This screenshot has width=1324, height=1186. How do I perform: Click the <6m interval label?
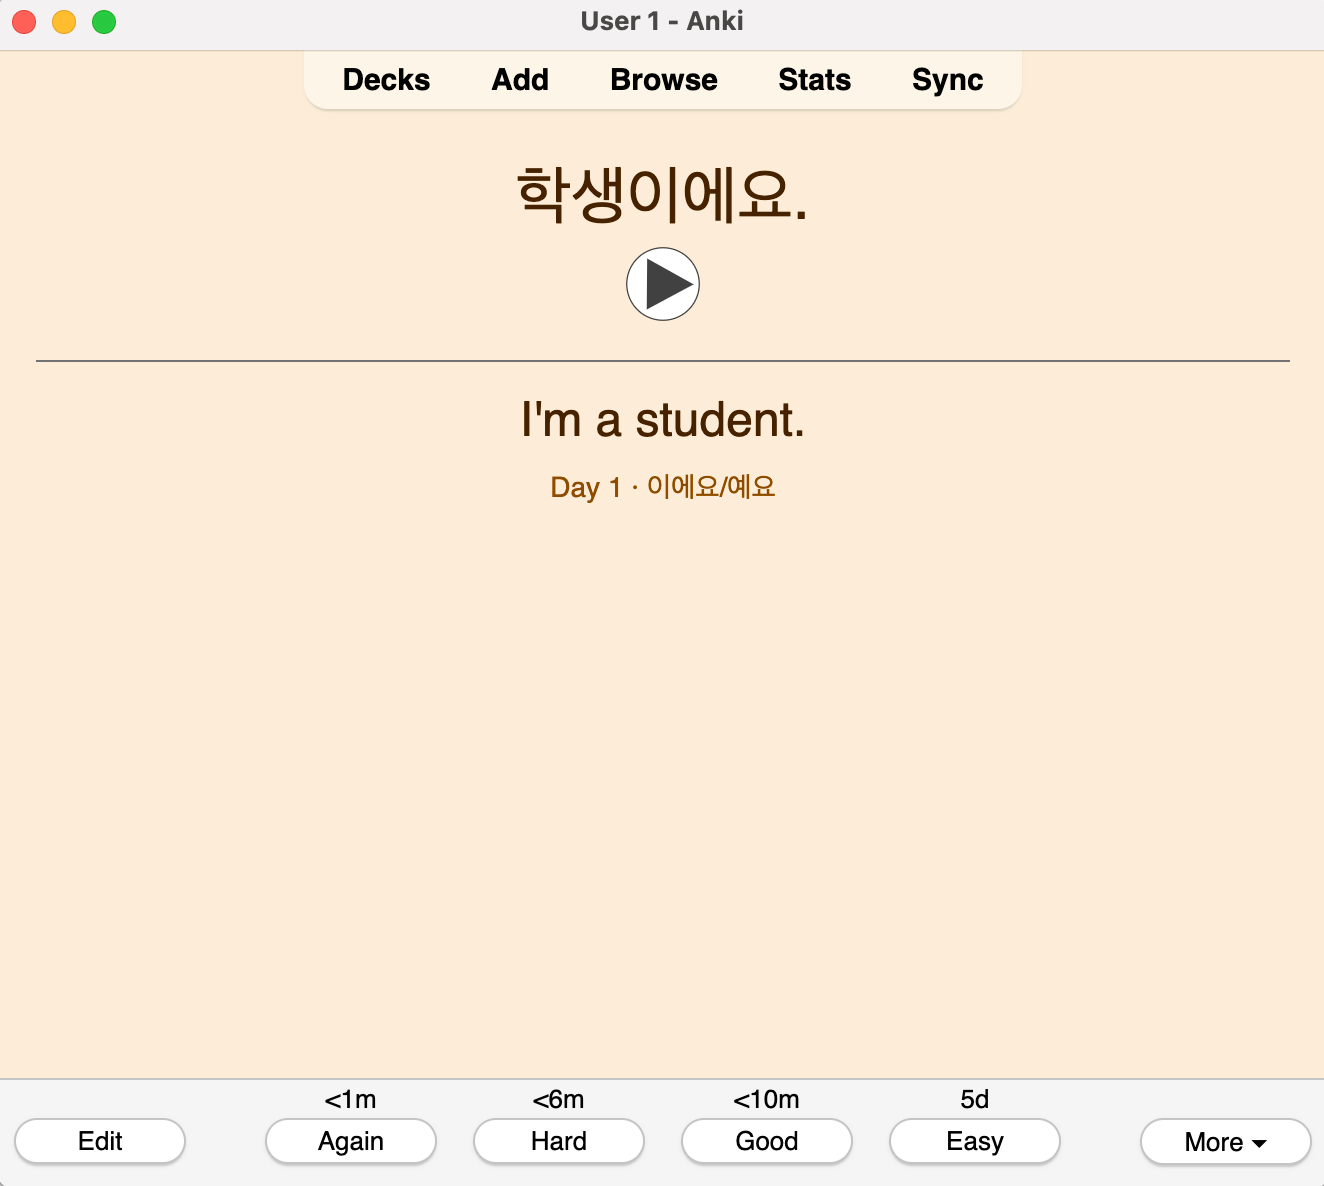[x=559, y=1100]
